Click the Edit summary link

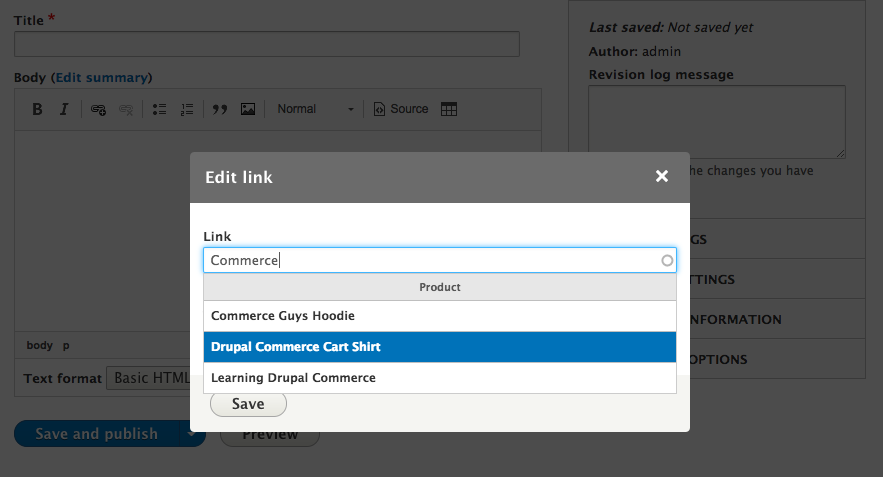point(101,77)
